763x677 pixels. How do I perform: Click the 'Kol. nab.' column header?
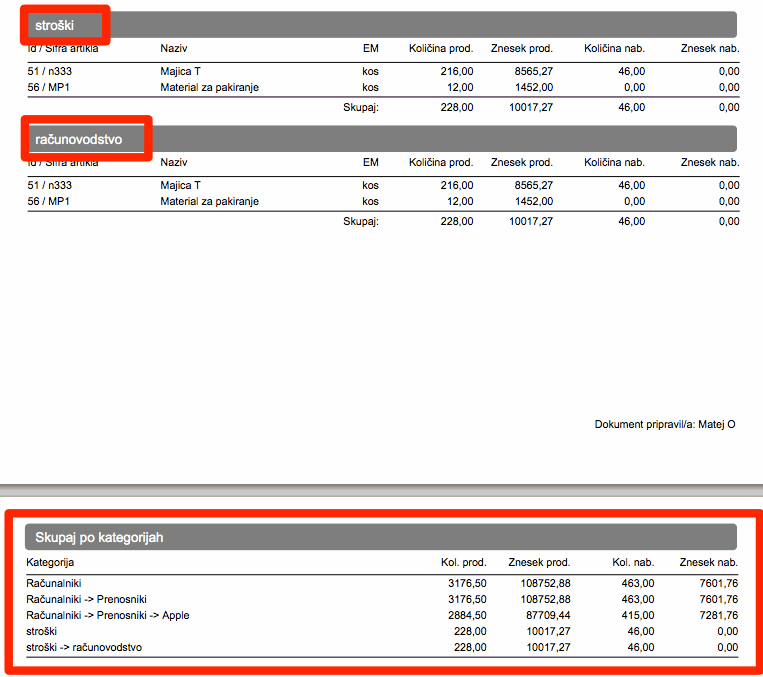pyautogui.click(x=633, y=562)
